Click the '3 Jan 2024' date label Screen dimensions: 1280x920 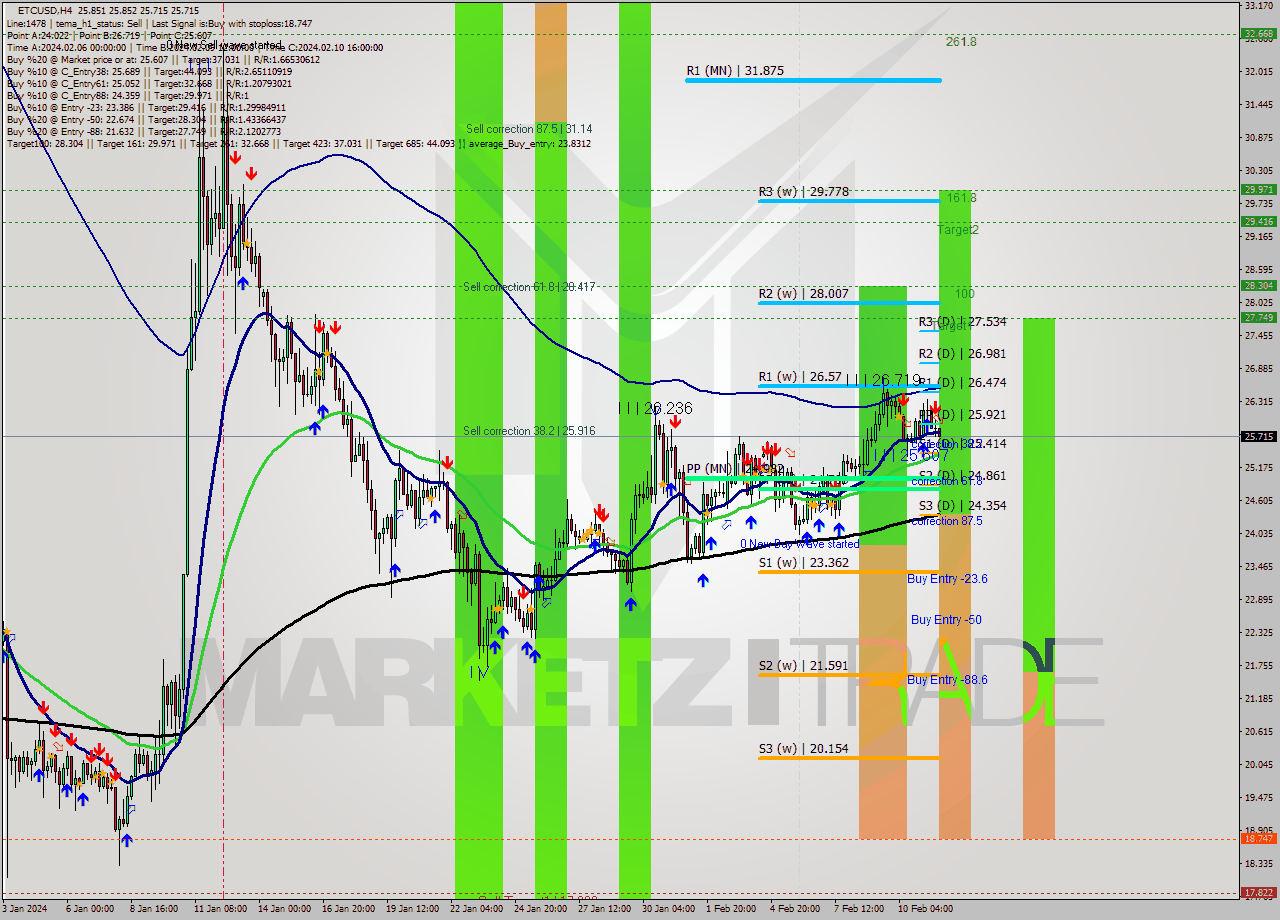[x=26, y=909]
